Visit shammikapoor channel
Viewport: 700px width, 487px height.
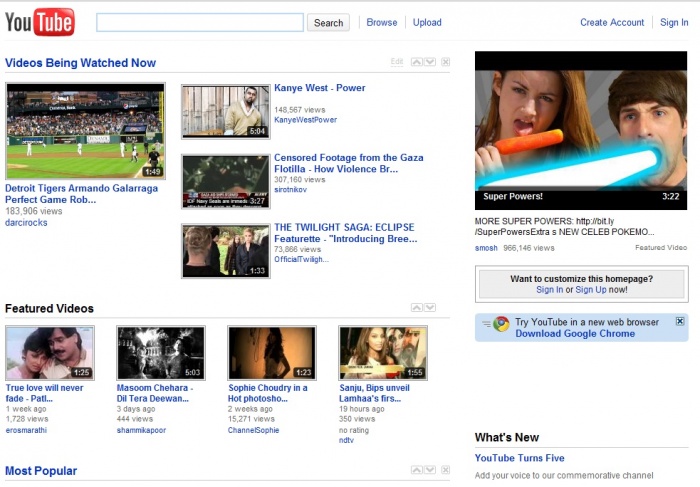141,430
